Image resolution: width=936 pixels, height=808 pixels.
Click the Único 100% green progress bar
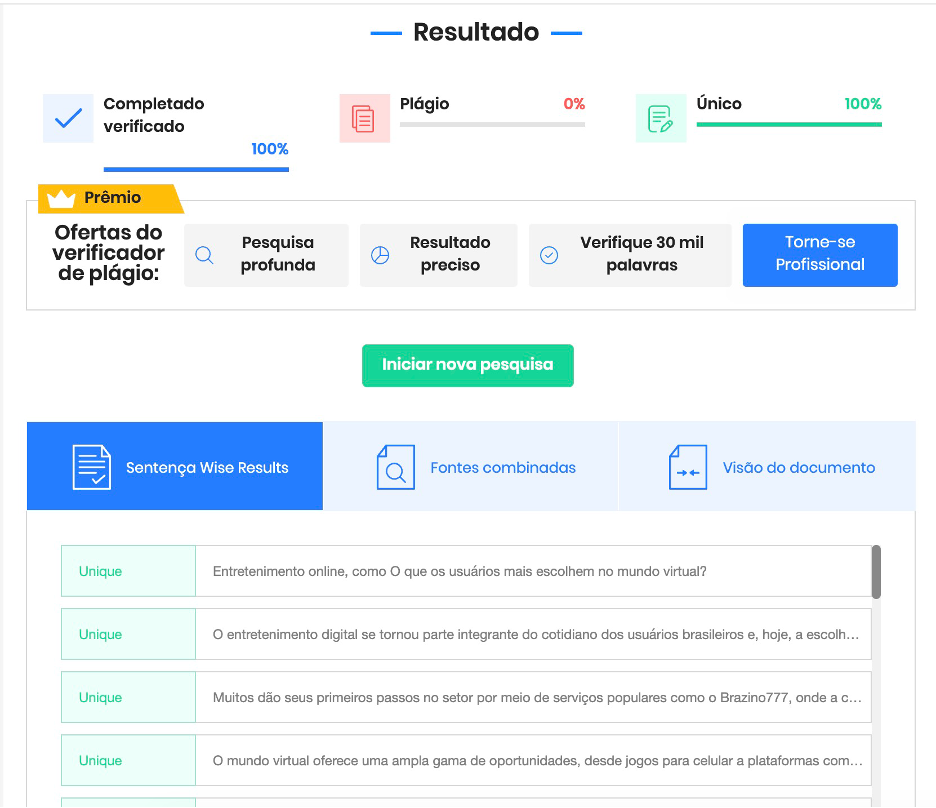(788, 125)
